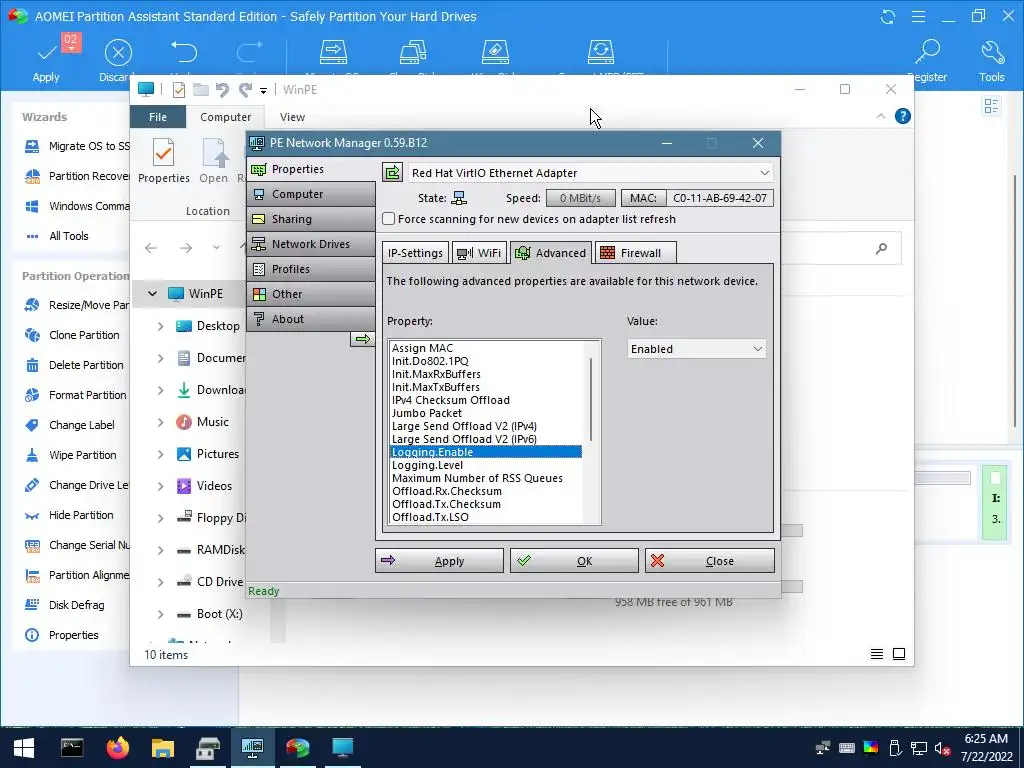
Task: Open the View tab in WinPE ribbon
Action: tap(292, 117)
